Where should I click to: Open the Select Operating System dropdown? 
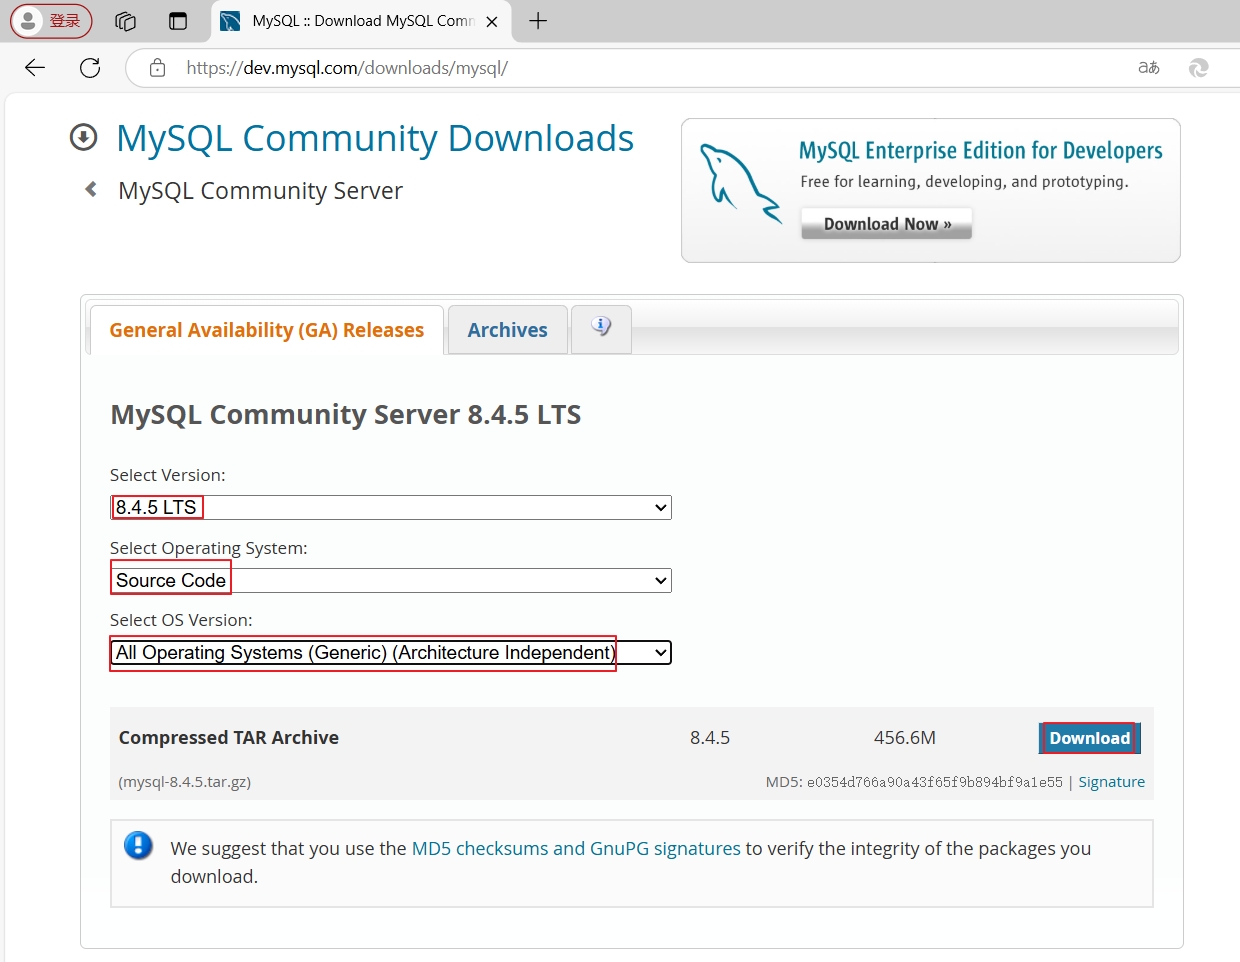tap(391, 580)
